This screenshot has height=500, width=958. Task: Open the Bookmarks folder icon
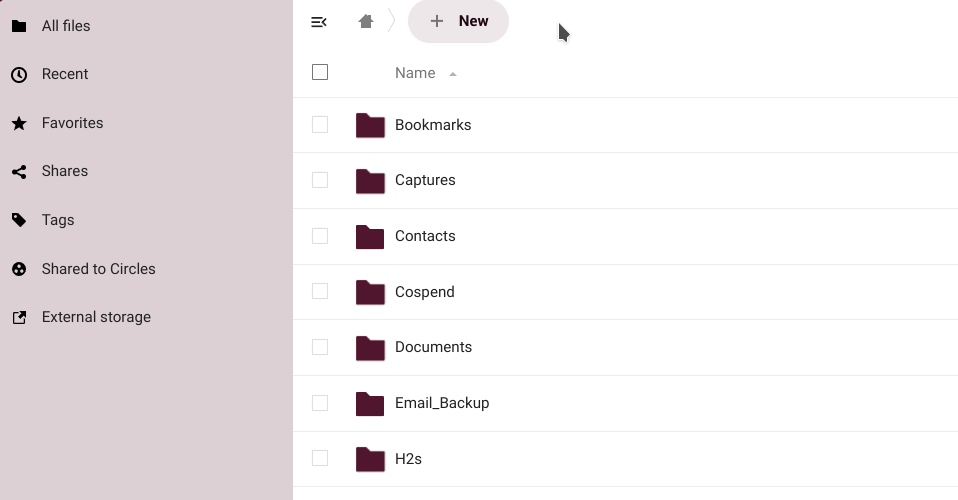point(370,125)
